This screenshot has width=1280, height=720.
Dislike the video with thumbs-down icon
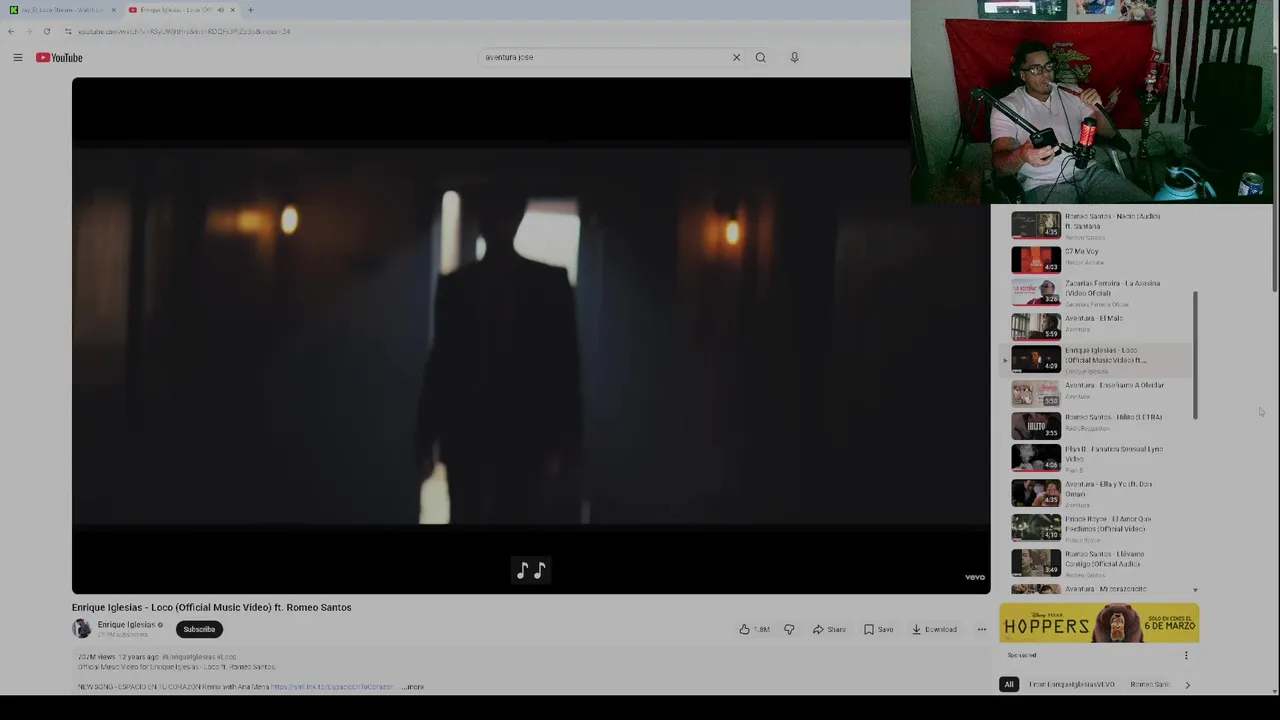click(x=789, y=629)
